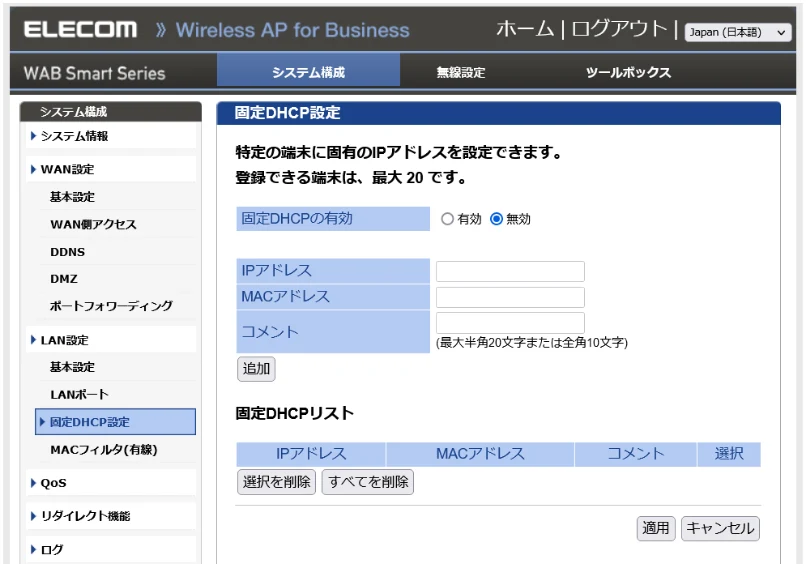Click the コメント input field
Screen dimensions: 806x568
[x=510, y=322]
